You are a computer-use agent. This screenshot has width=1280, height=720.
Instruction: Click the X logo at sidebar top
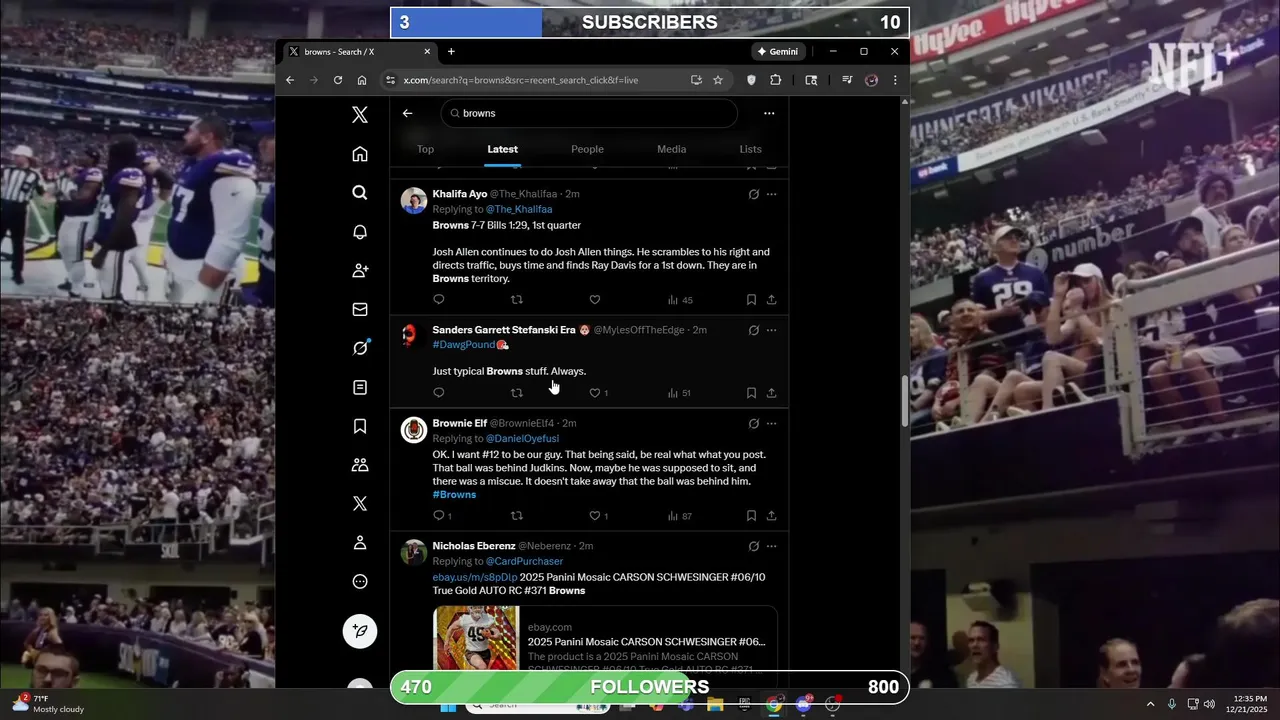pos(360,115)
